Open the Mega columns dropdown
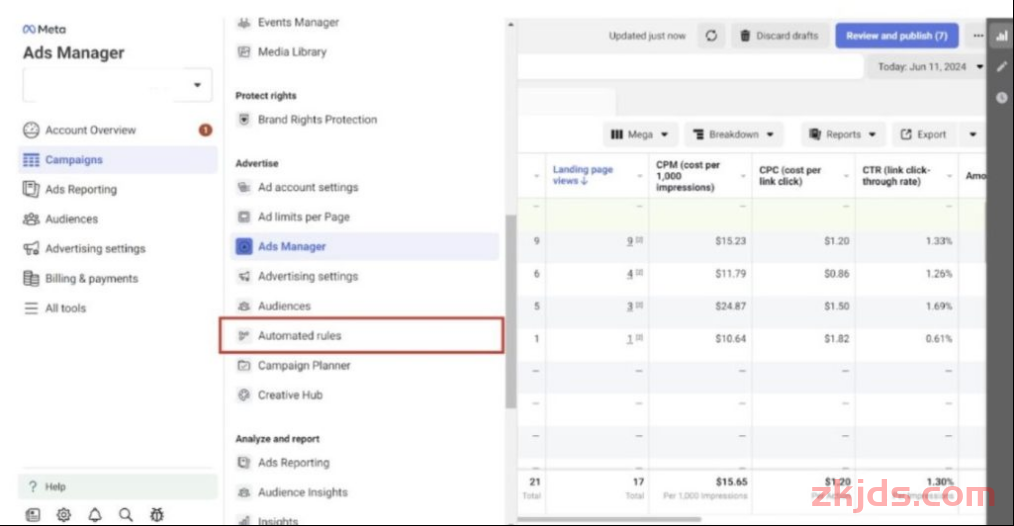This screenshot has height=526, width=1014. point(640,135)
